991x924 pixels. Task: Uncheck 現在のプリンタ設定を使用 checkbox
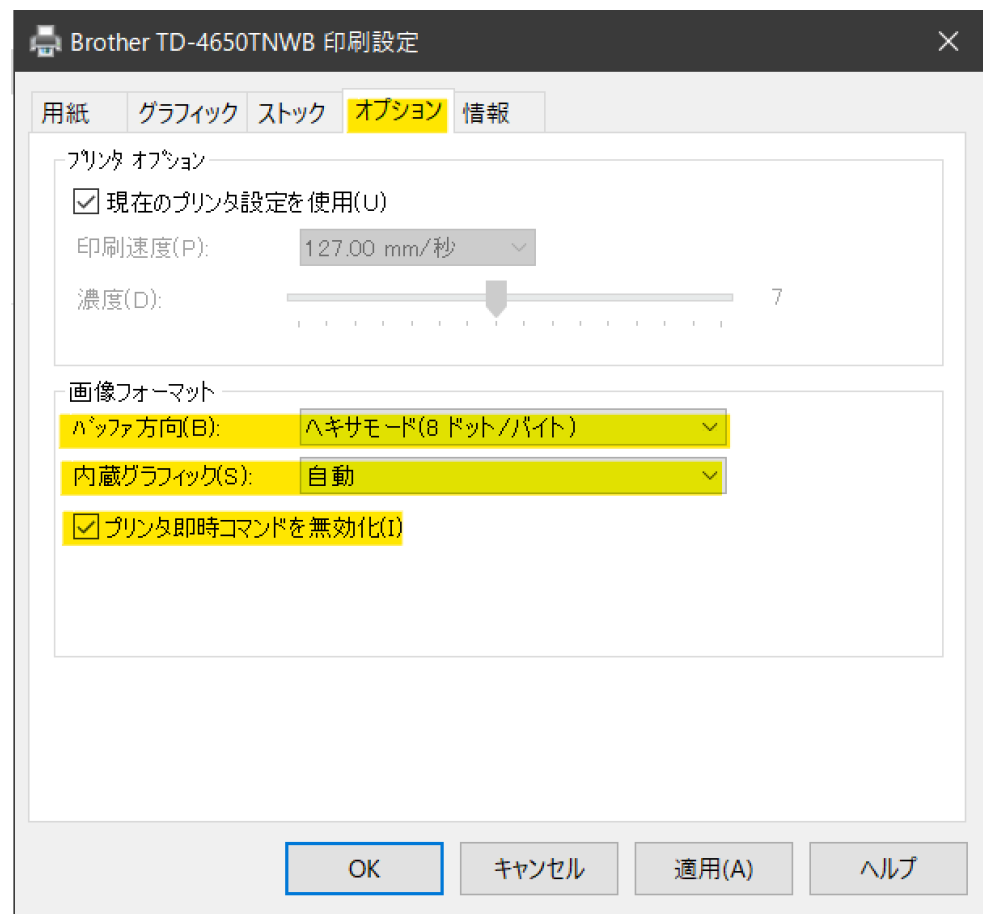tap(84, 202)
